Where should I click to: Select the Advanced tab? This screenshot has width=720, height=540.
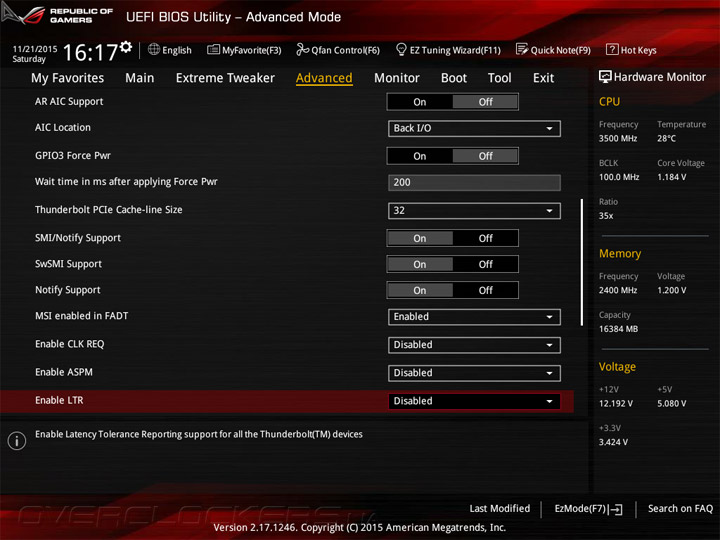coord(324,78)
